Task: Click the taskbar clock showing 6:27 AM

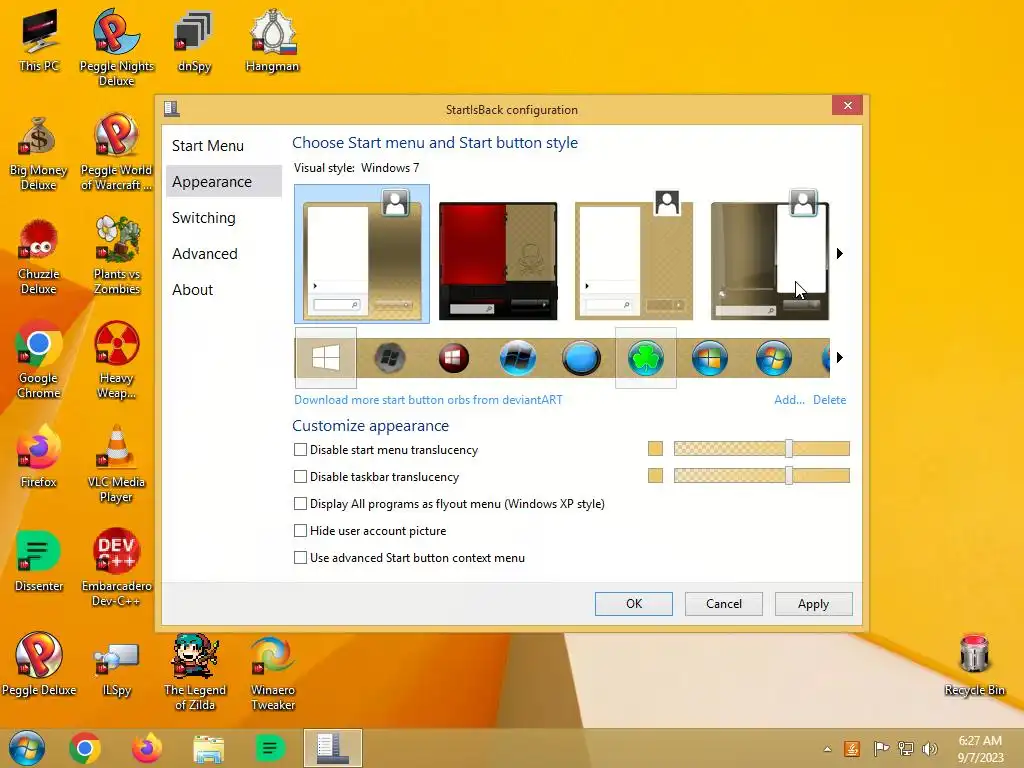Action: click(980, 749)
